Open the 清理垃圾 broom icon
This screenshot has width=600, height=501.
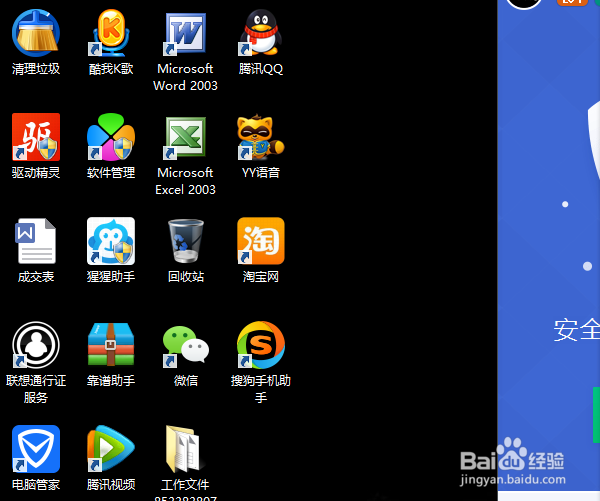(x=36, y=33)
